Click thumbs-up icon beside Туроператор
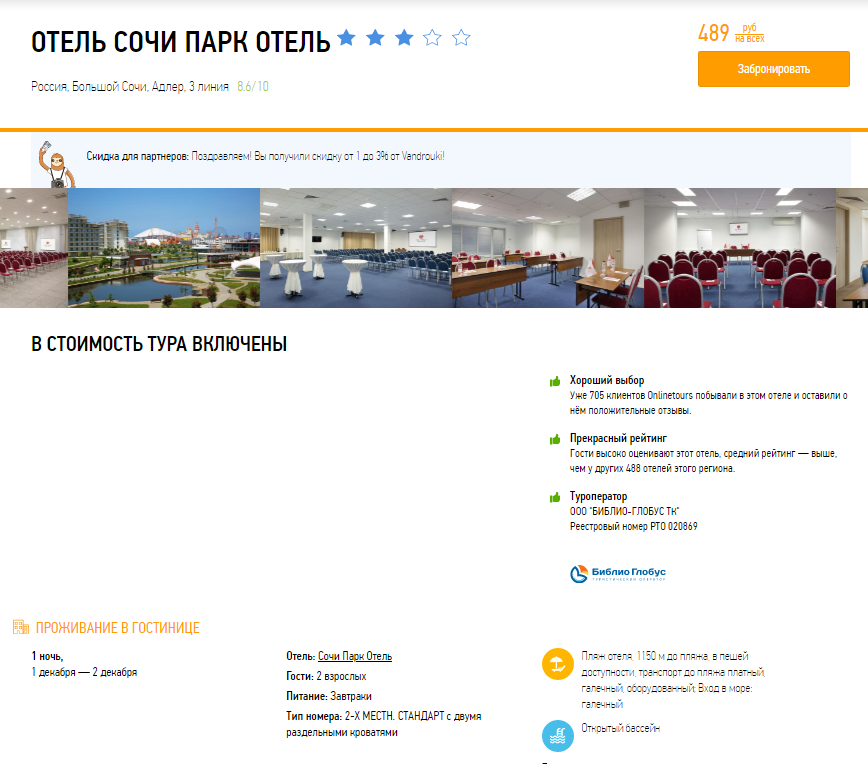The width and height of the screenshot is (868, 764). [555, 498]
